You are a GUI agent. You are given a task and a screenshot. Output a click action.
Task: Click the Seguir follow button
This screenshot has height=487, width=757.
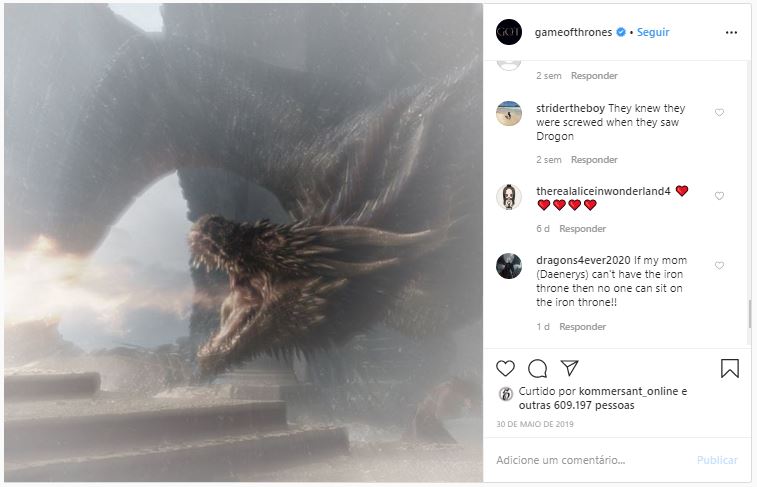click(653, 32)
